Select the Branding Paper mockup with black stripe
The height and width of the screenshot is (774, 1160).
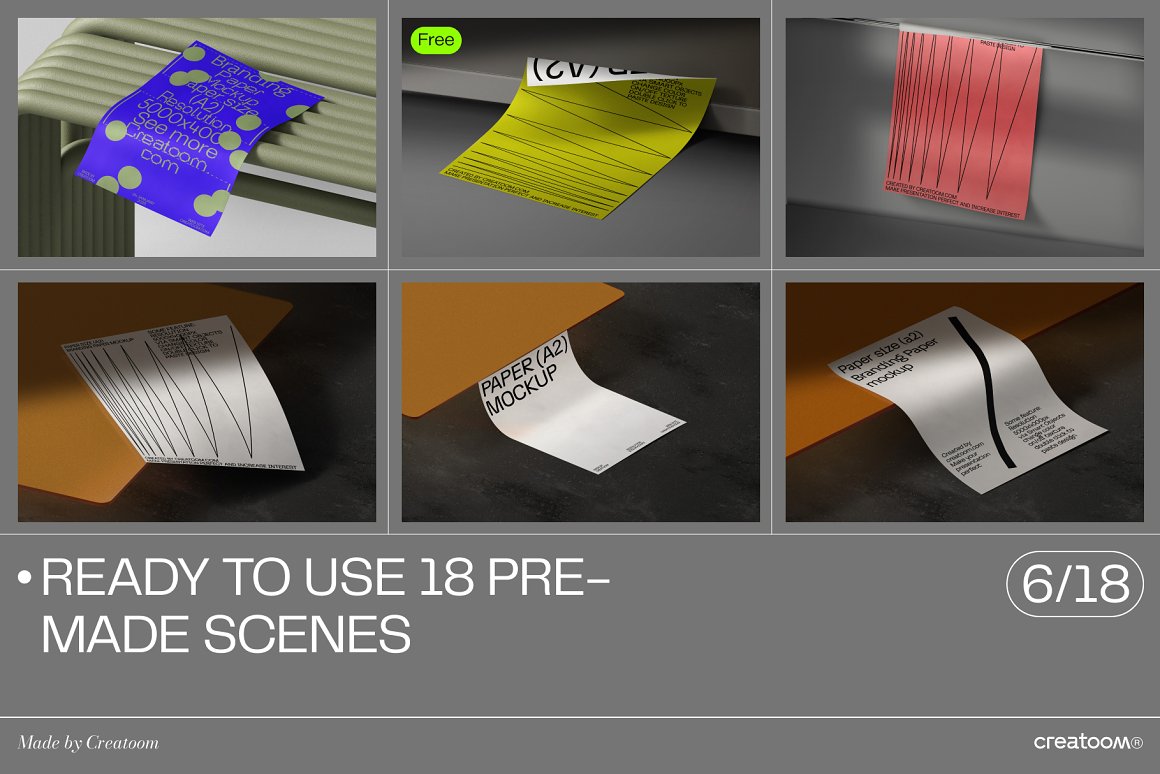coord(965,402)
